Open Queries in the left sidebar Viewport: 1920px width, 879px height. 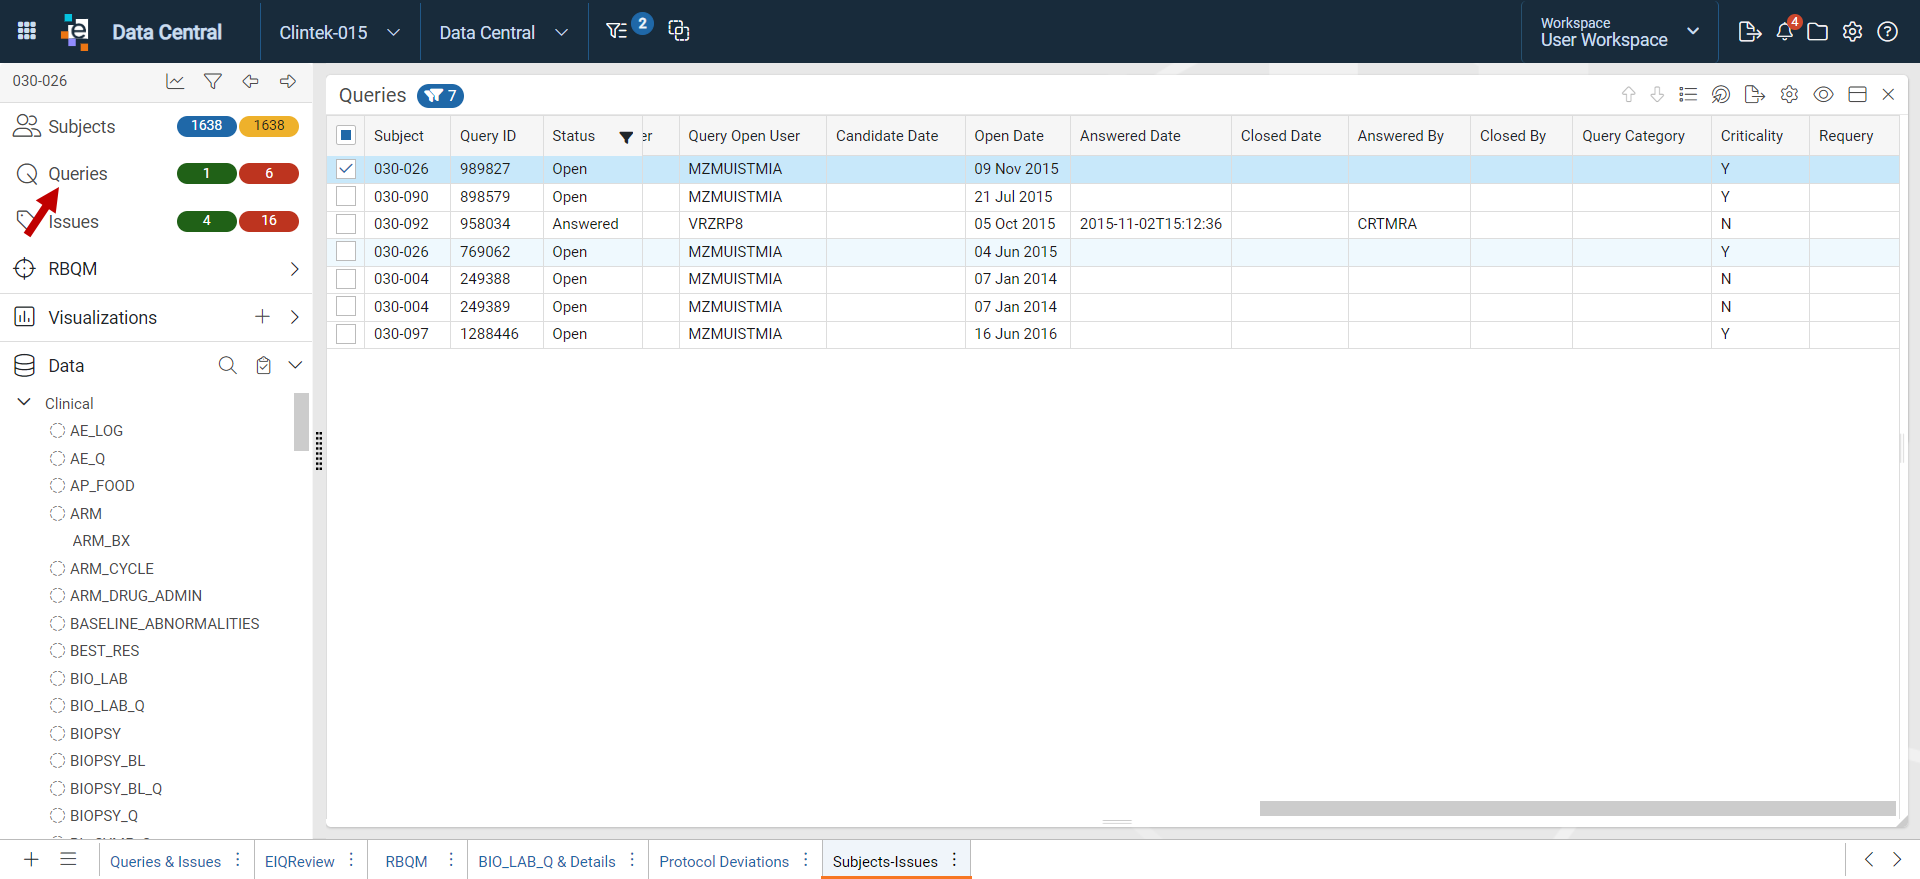click(x=78, y=174)
